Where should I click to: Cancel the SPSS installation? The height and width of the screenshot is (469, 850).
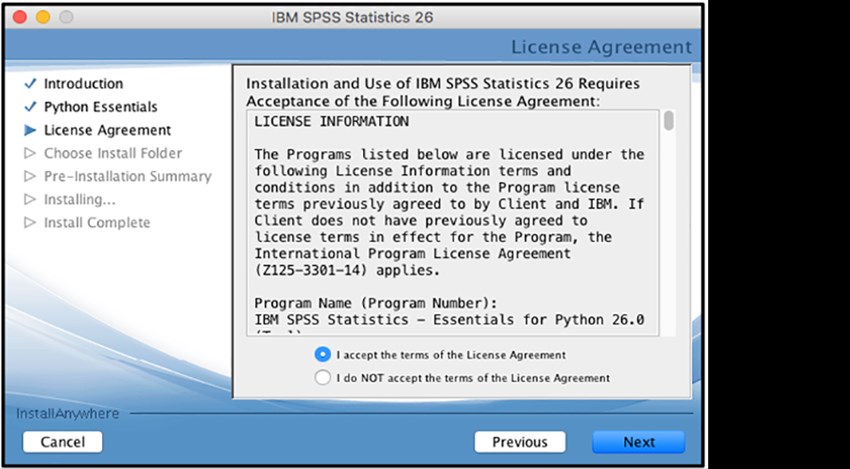pos(62,442)
